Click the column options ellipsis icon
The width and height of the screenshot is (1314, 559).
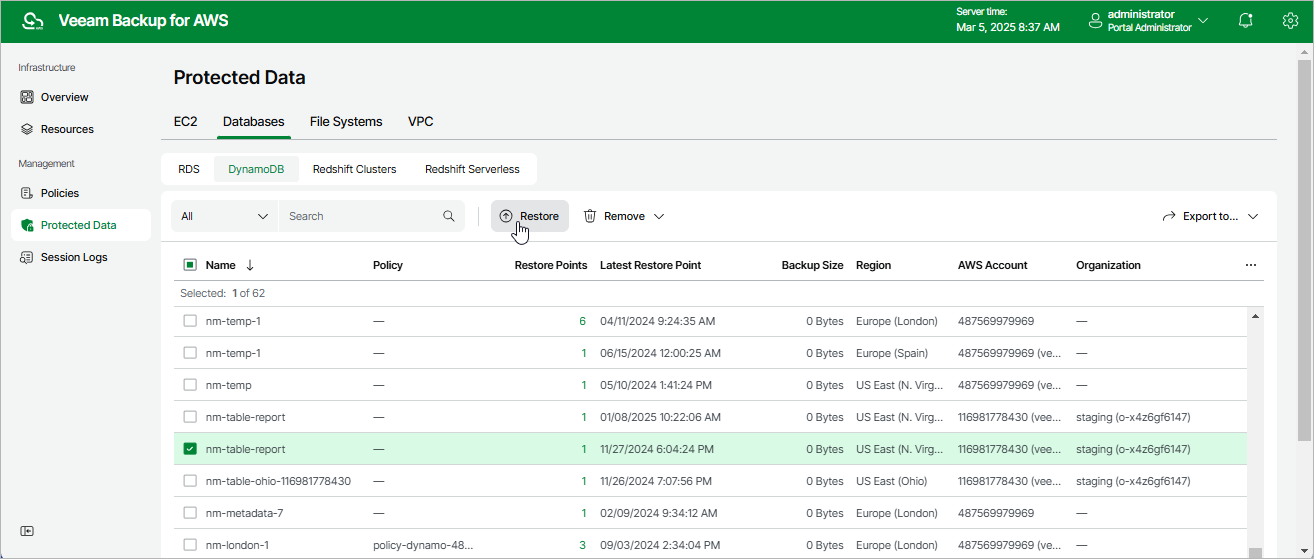click(1251, 265)
